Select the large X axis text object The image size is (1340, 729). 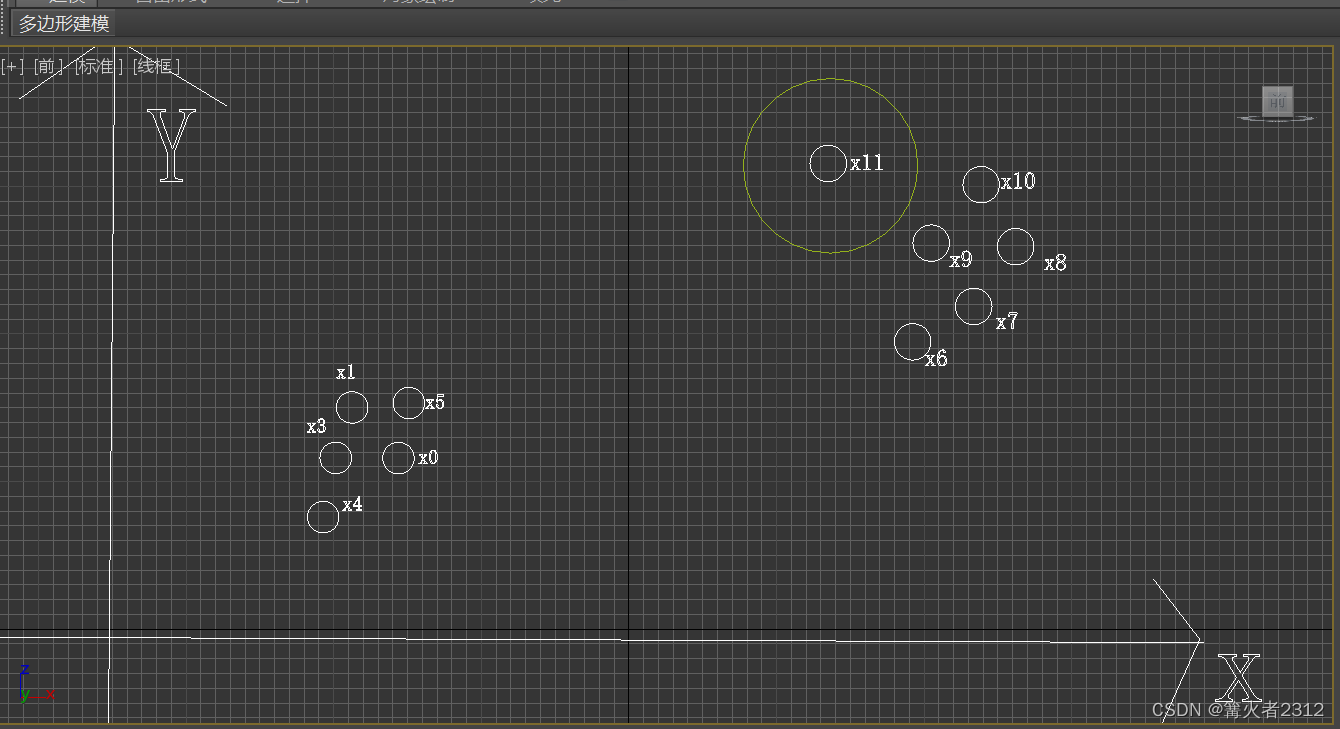tap(1240, 677)
